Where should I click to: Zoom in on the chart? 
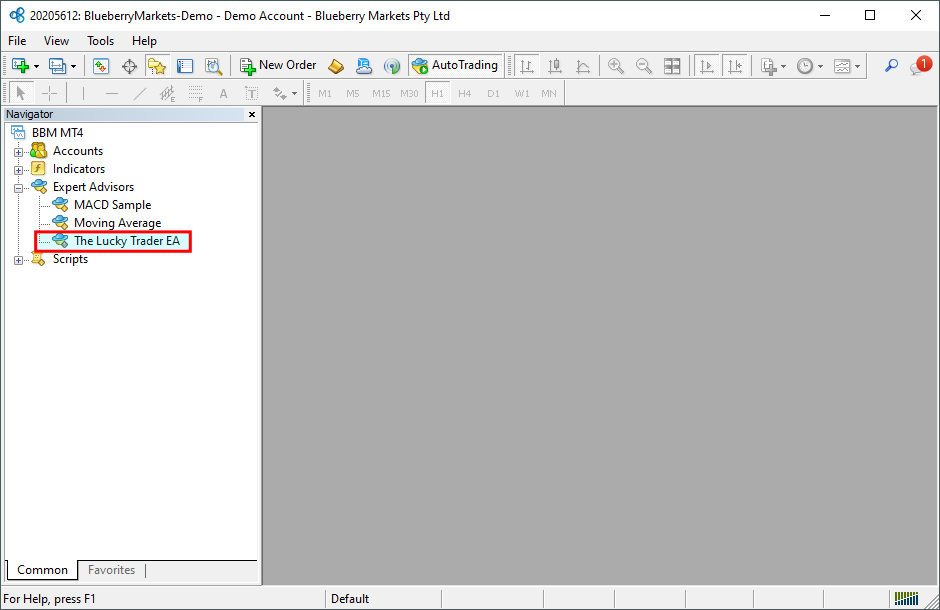click(616, 65)
